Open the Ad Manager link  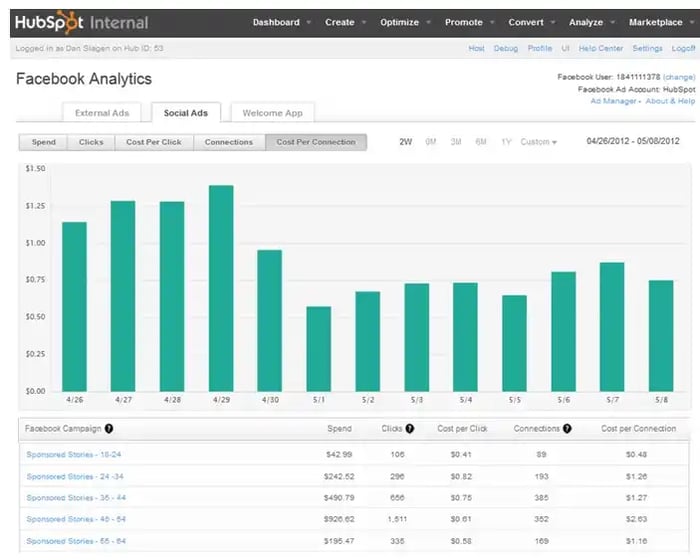click(x=613, y=101)
